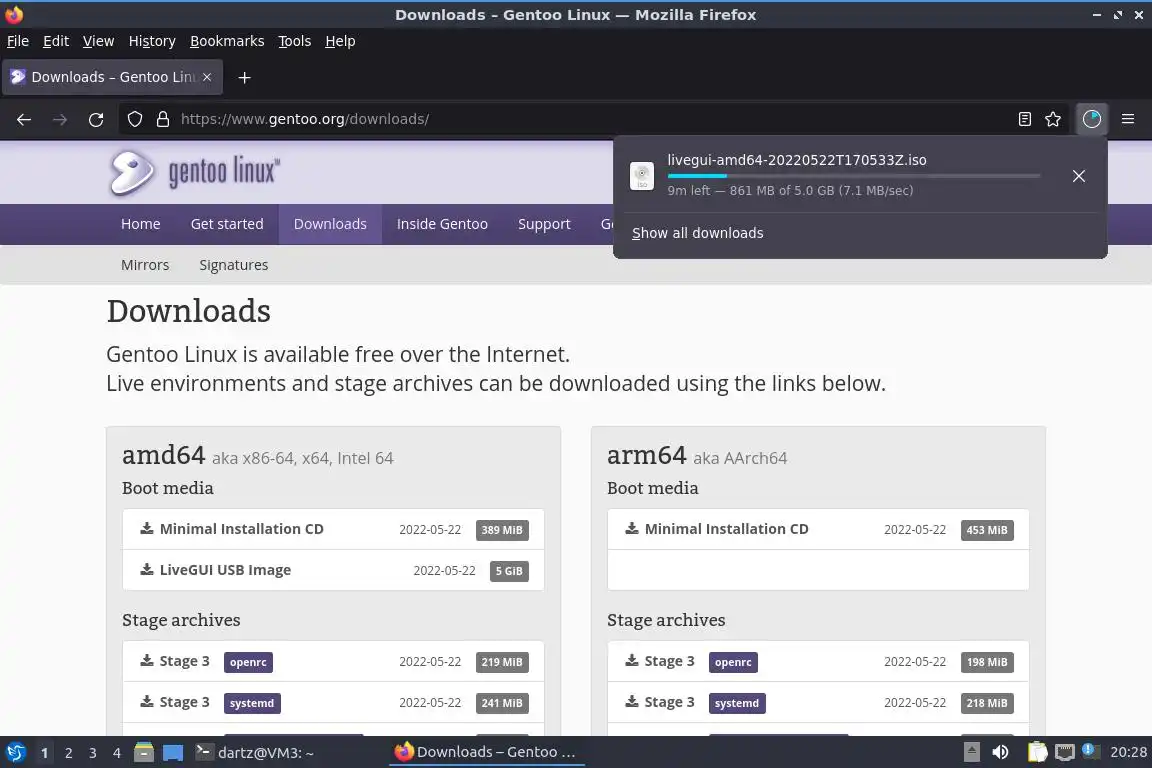Click the Gentoo Linux logo
Image resolution: width=1152 pixels, height=768 pixels.
pos(195,173)
